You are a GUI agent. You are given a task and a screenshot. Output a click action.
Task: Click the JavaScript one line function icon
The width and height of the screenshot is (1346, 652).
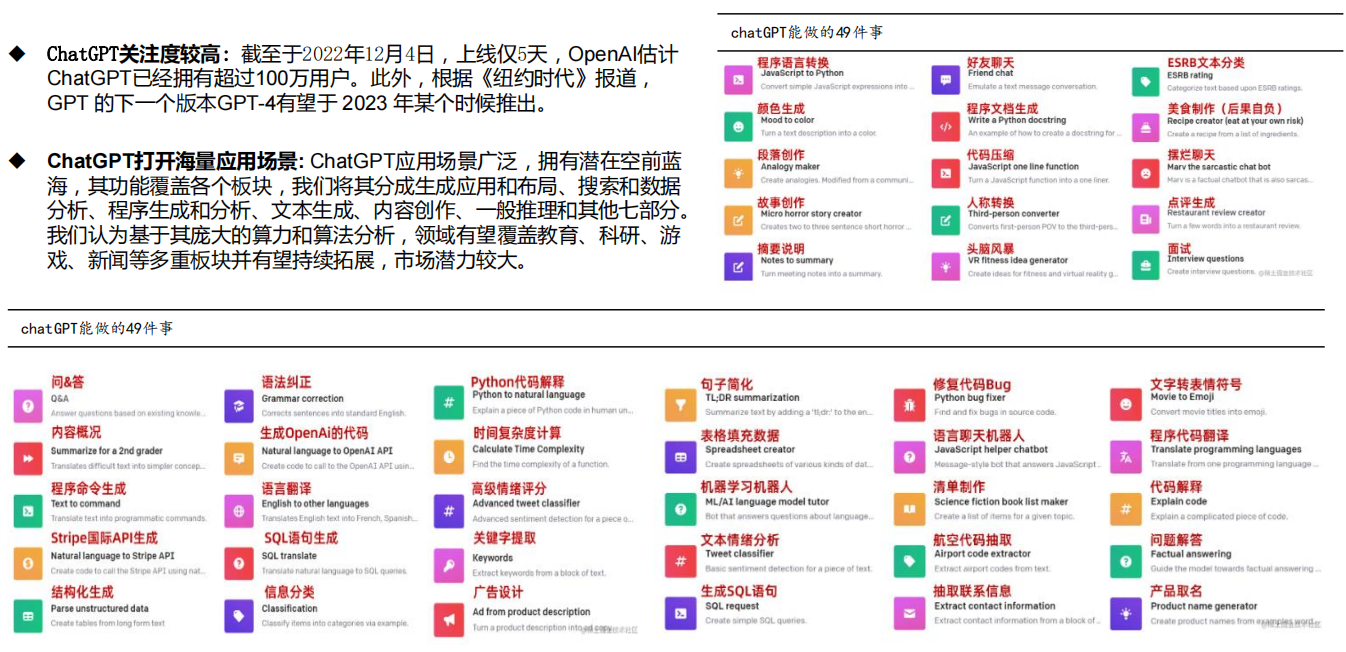[x=945, y=173]
